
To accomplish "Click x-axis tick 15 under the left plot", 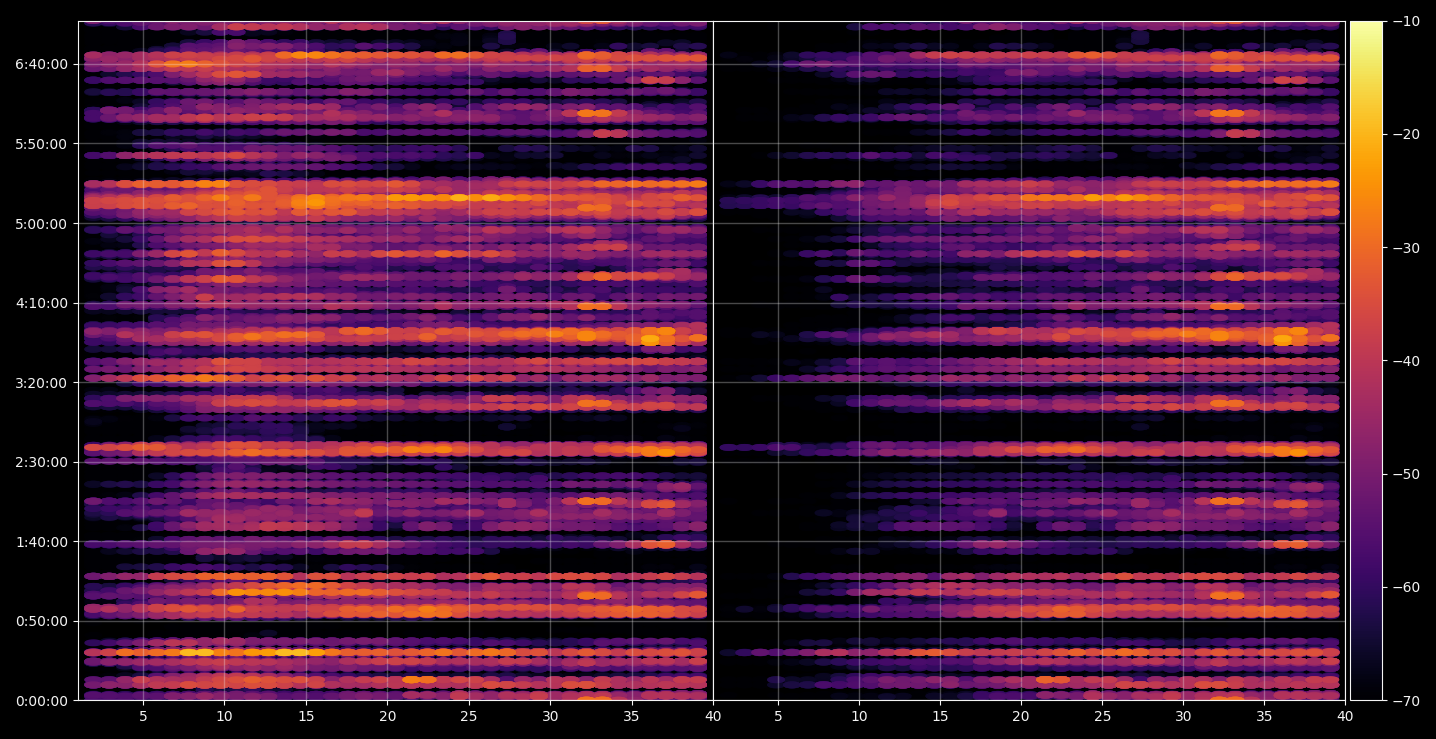I will [x=306, y=717].
